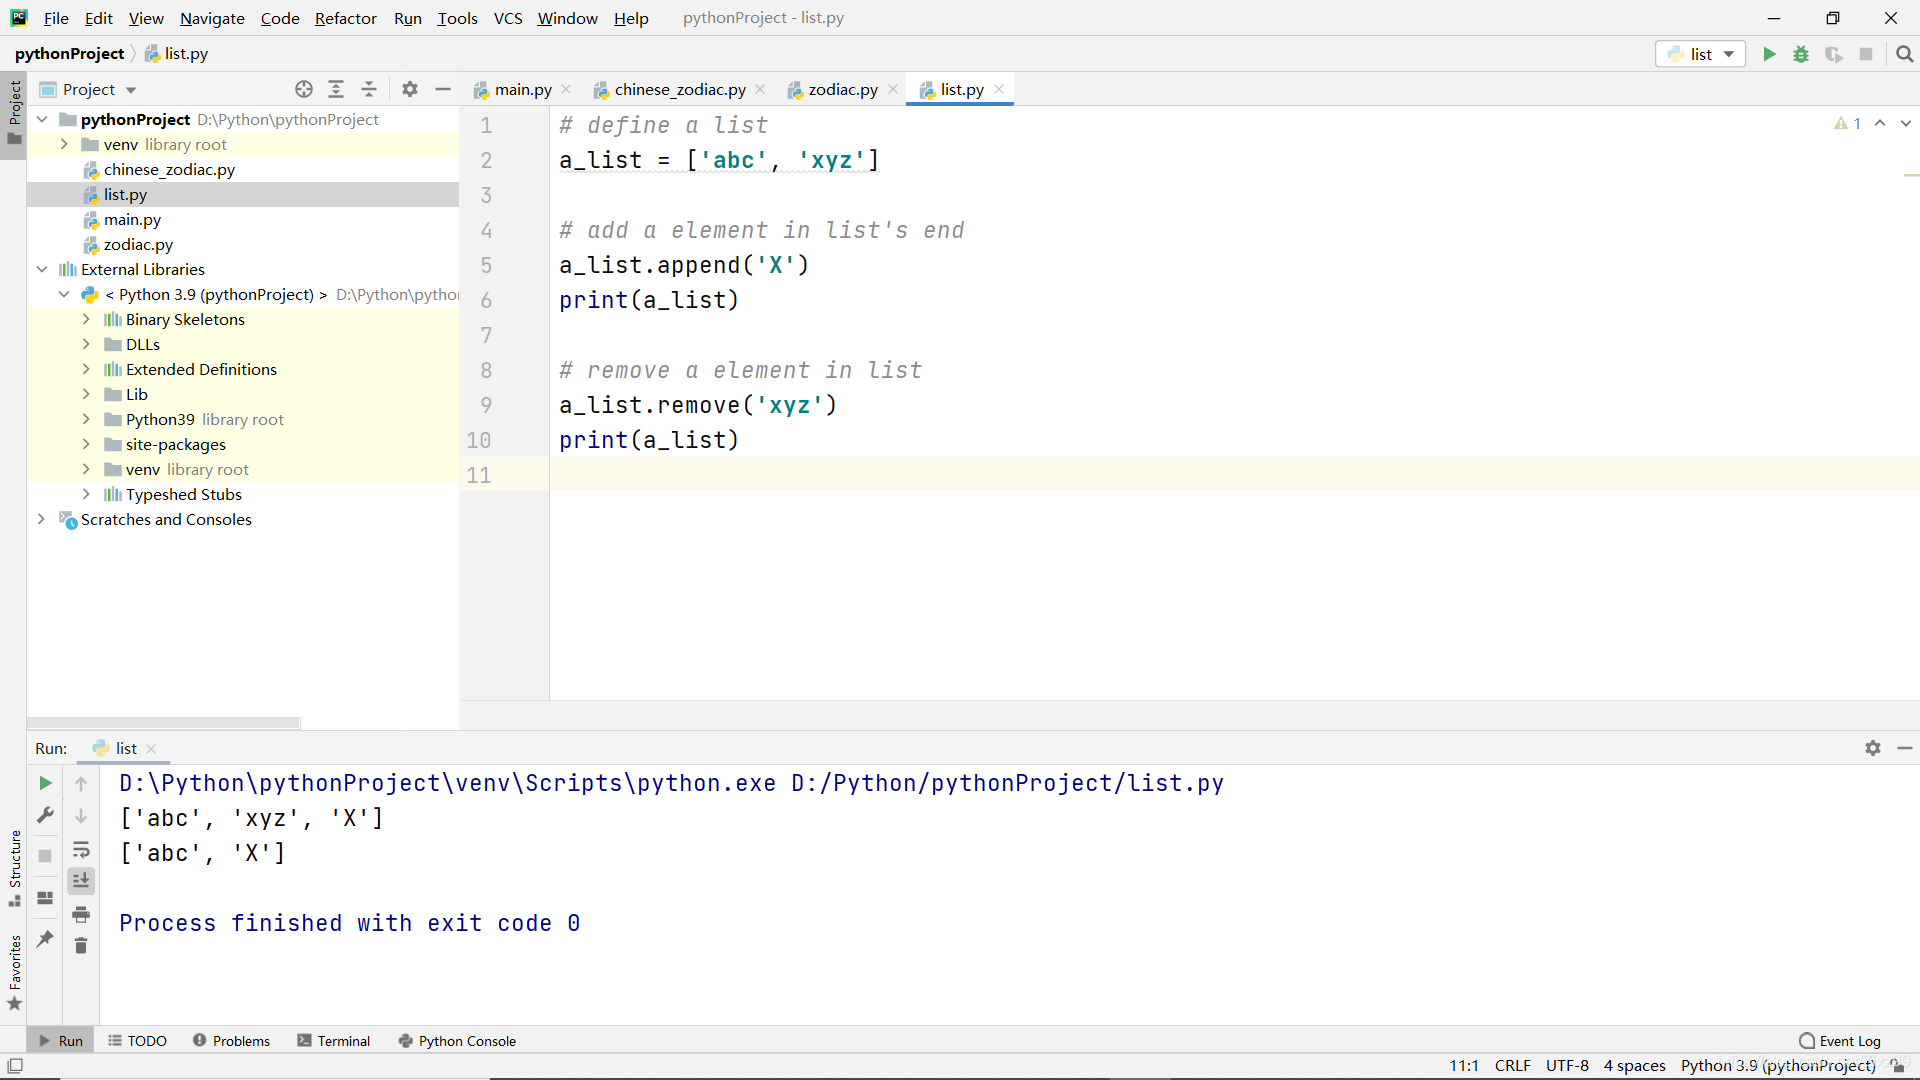Click the Print output icon in Run toolbar

[80, 914]
